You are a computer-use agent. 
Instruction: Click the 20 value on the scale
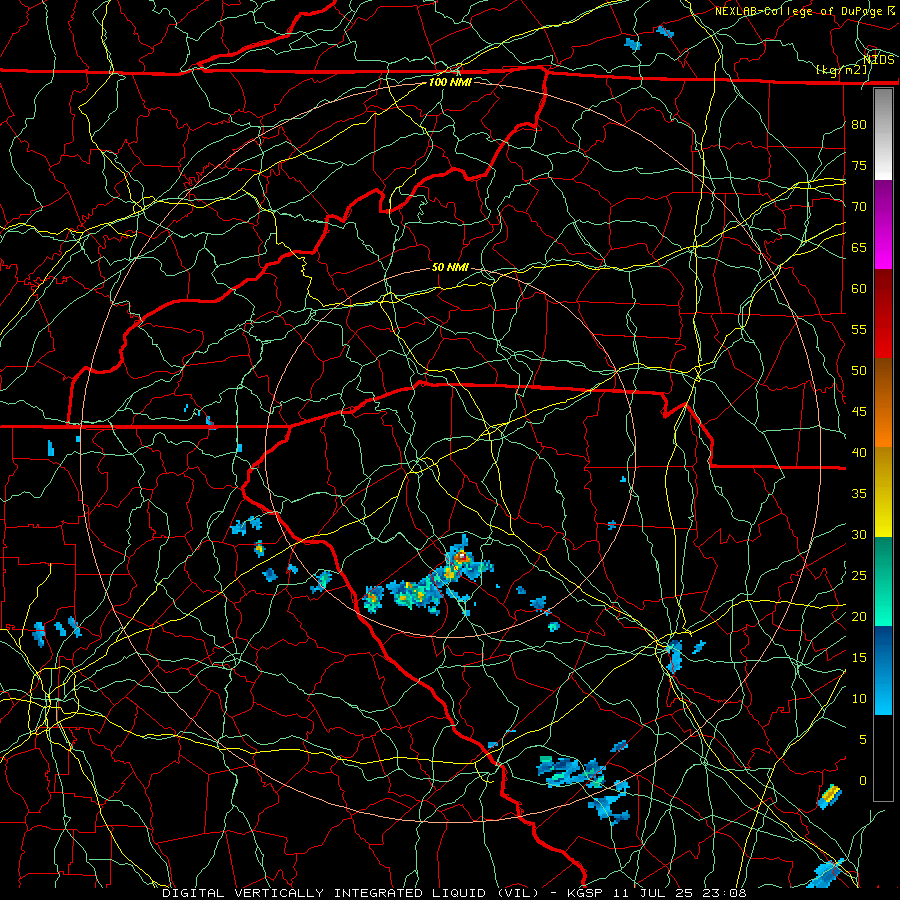pyautogui.click(x=859, y=616)
